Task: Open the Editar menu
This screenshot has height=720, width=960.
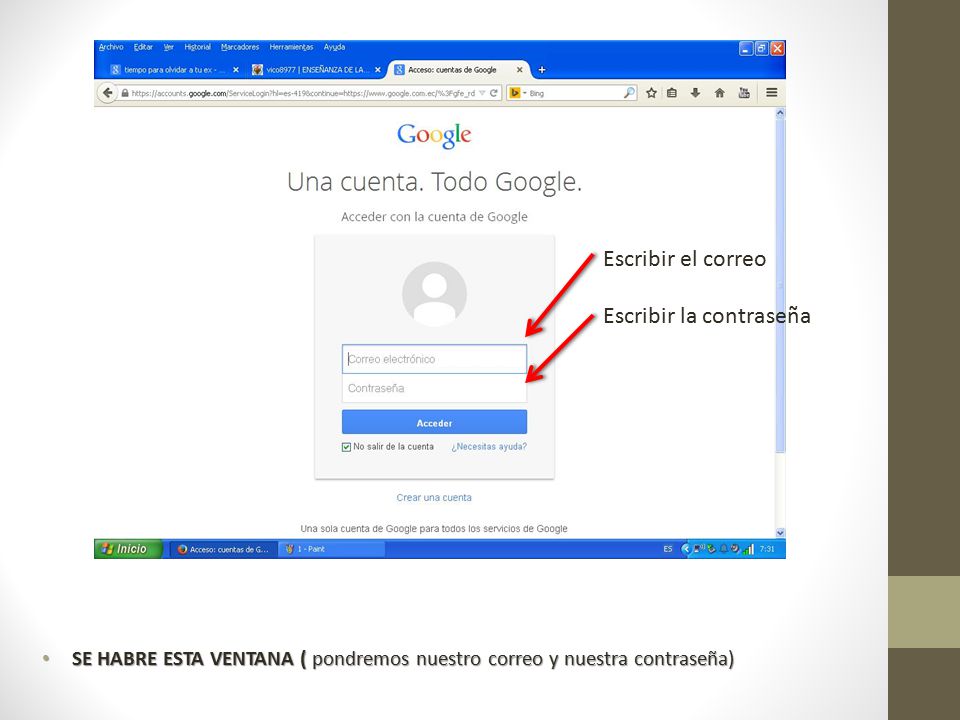Action: click(x=143, y=47)
